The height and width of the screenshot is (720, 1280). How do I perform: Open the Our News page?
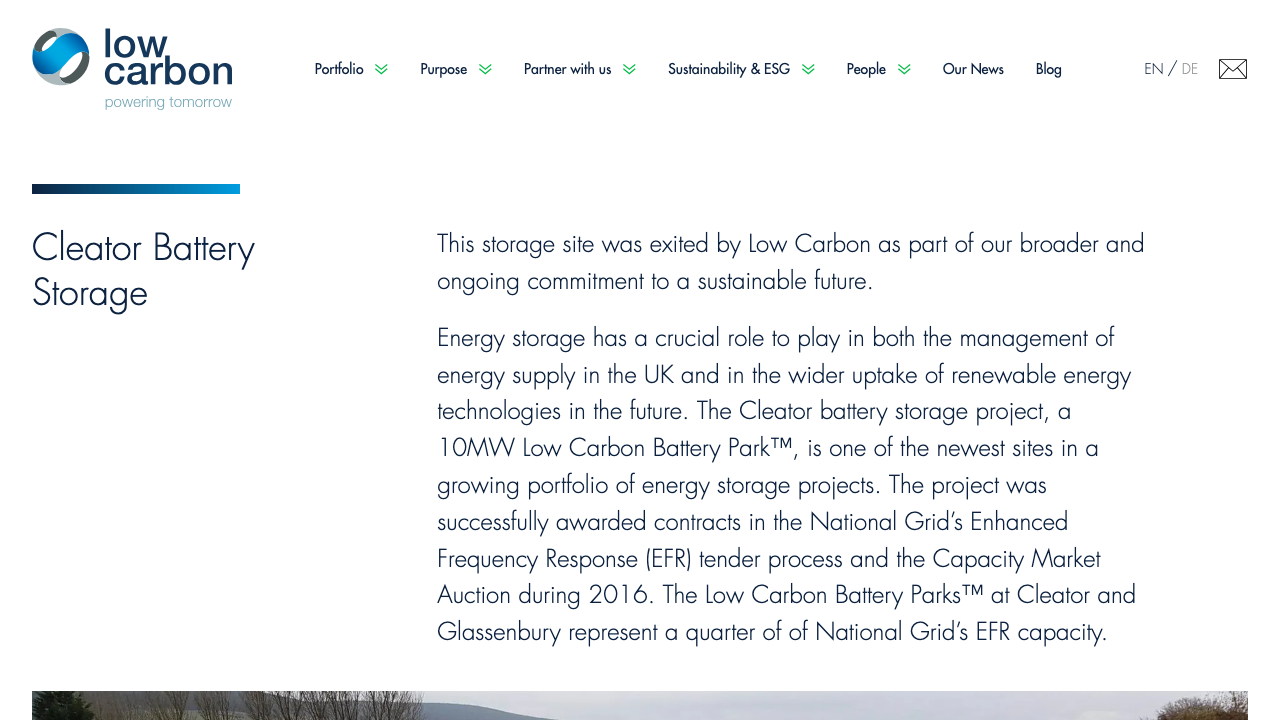tap(973, 69)
